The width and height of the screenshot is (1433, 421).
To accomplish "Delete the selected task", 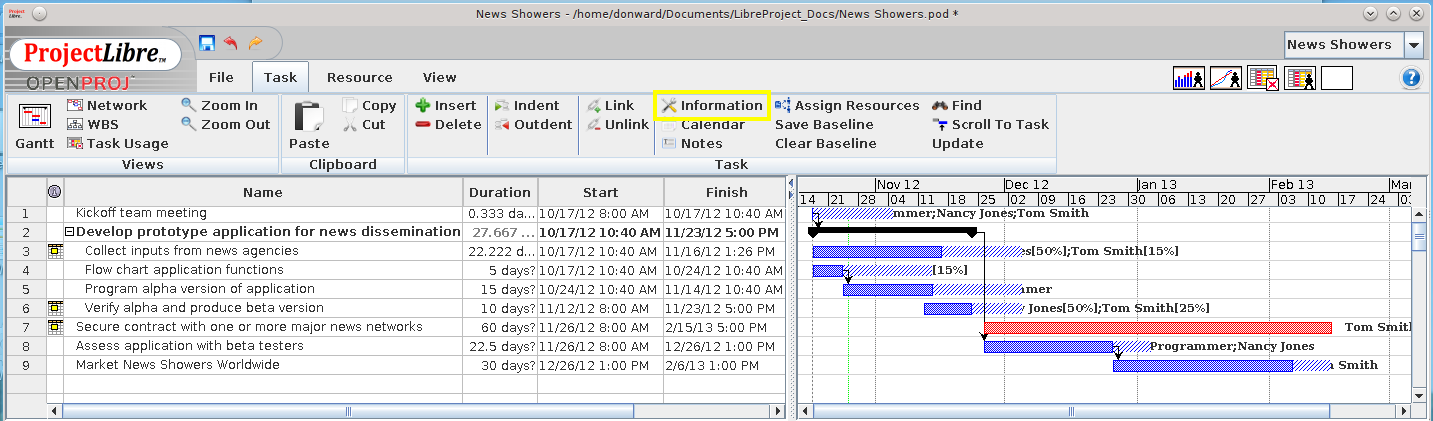I will (x=448, y=124).
